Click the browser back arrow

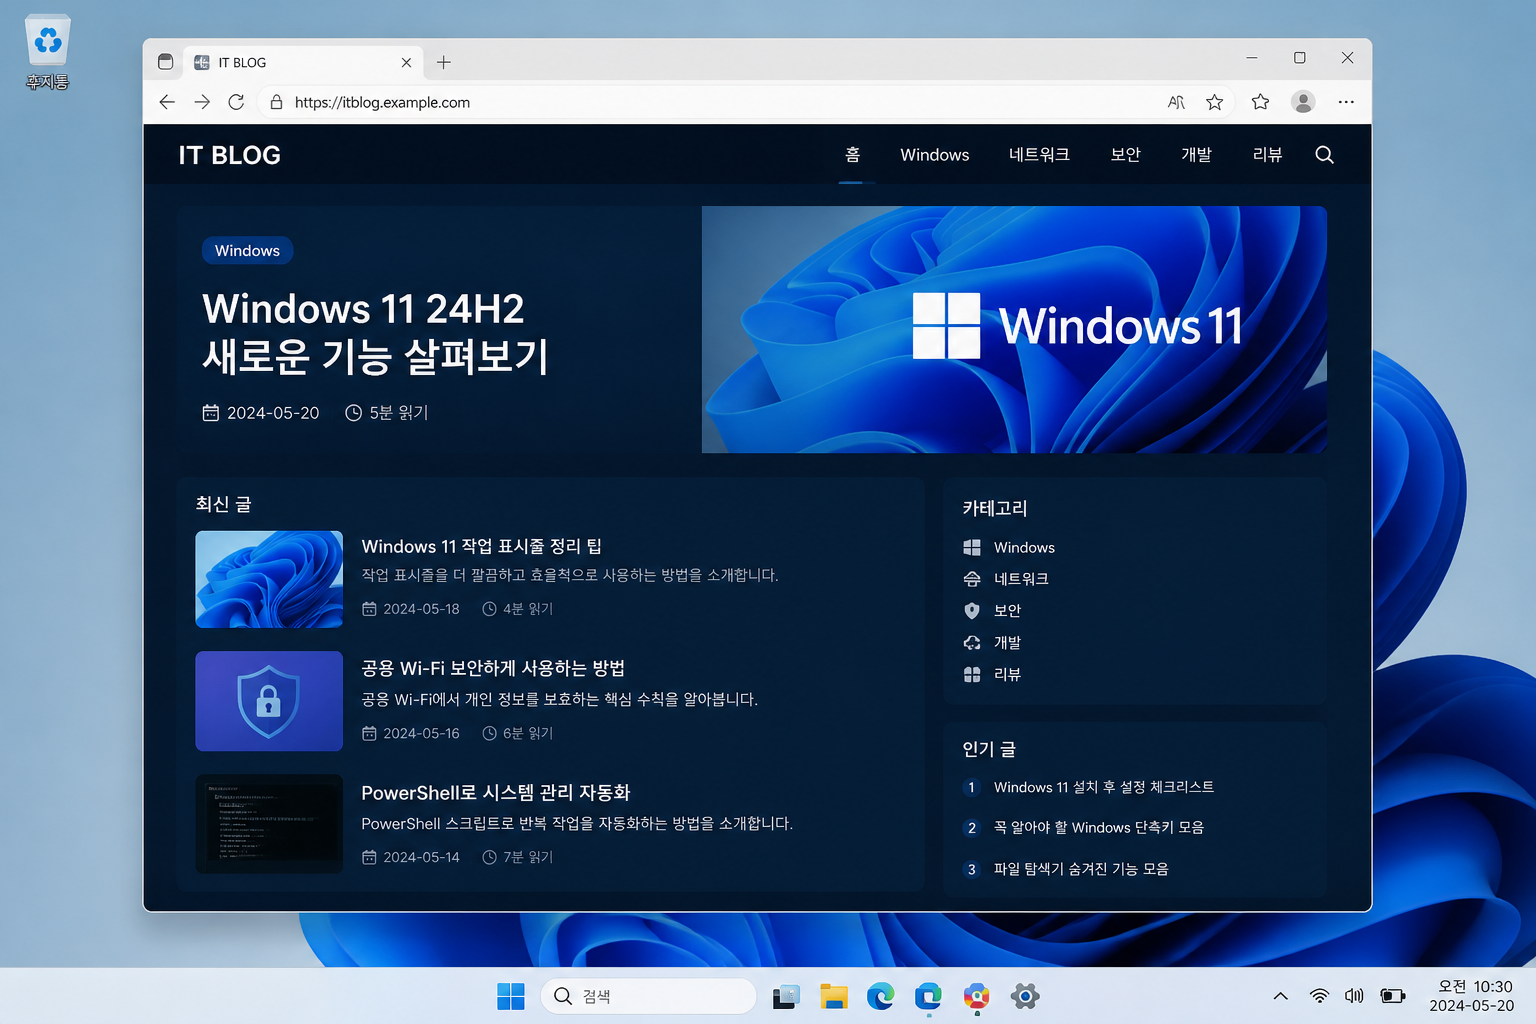pyautogui.click(x=167, y=102)
